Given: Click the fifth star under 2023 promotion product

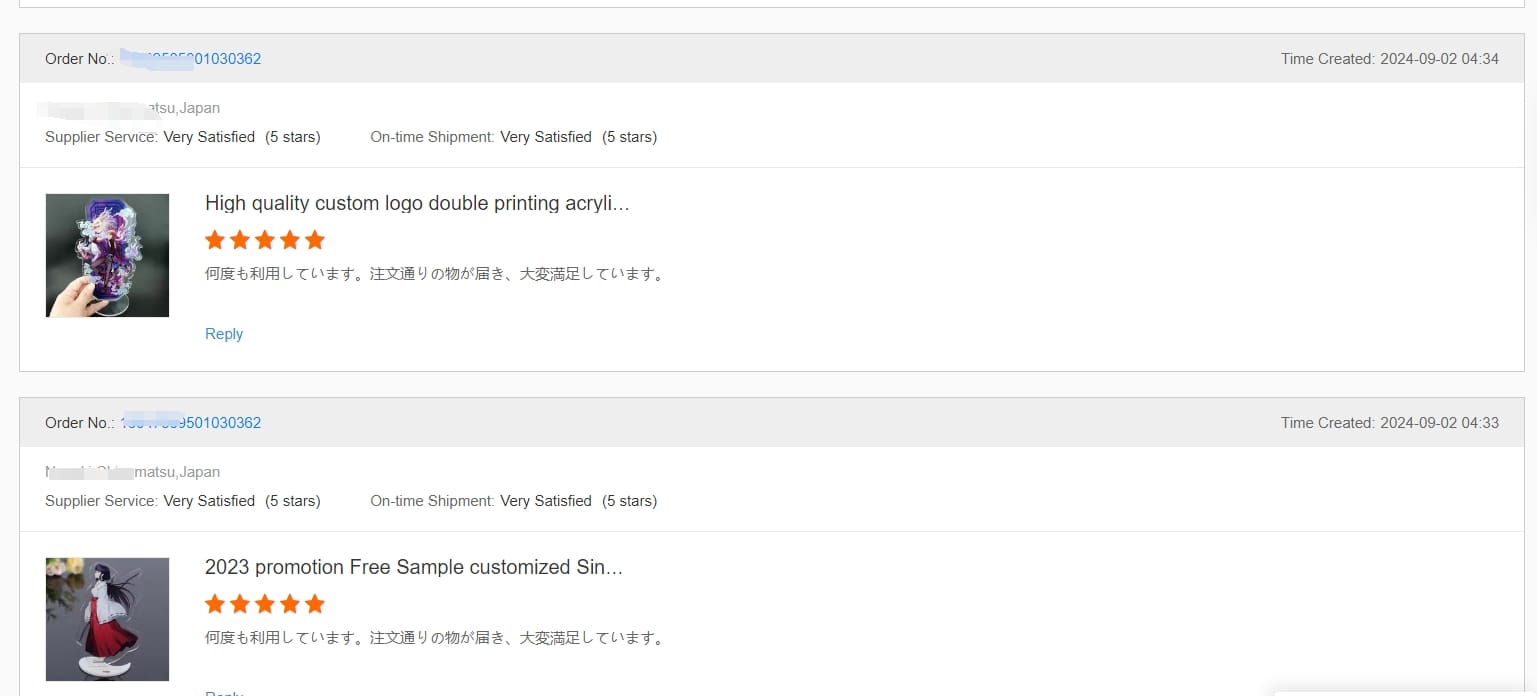Looking at the screenshot, I should pos(315,604).
